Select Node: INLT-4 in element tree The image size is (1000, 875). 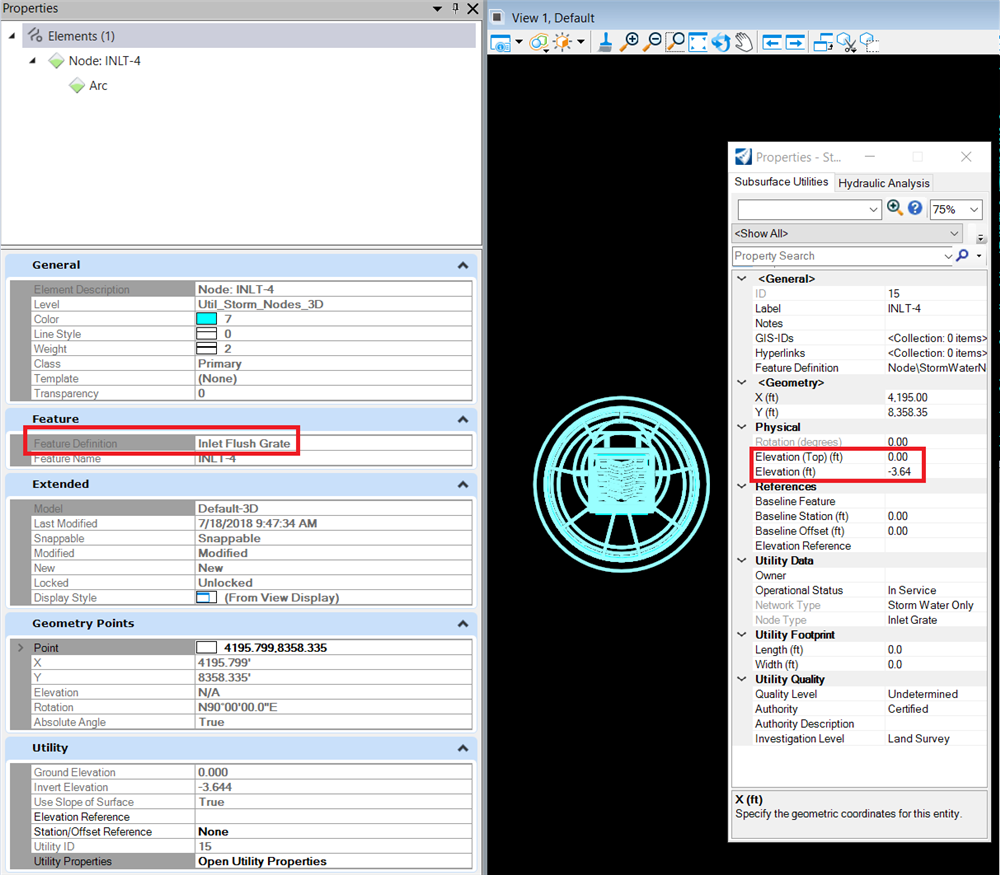pos(104,61)
